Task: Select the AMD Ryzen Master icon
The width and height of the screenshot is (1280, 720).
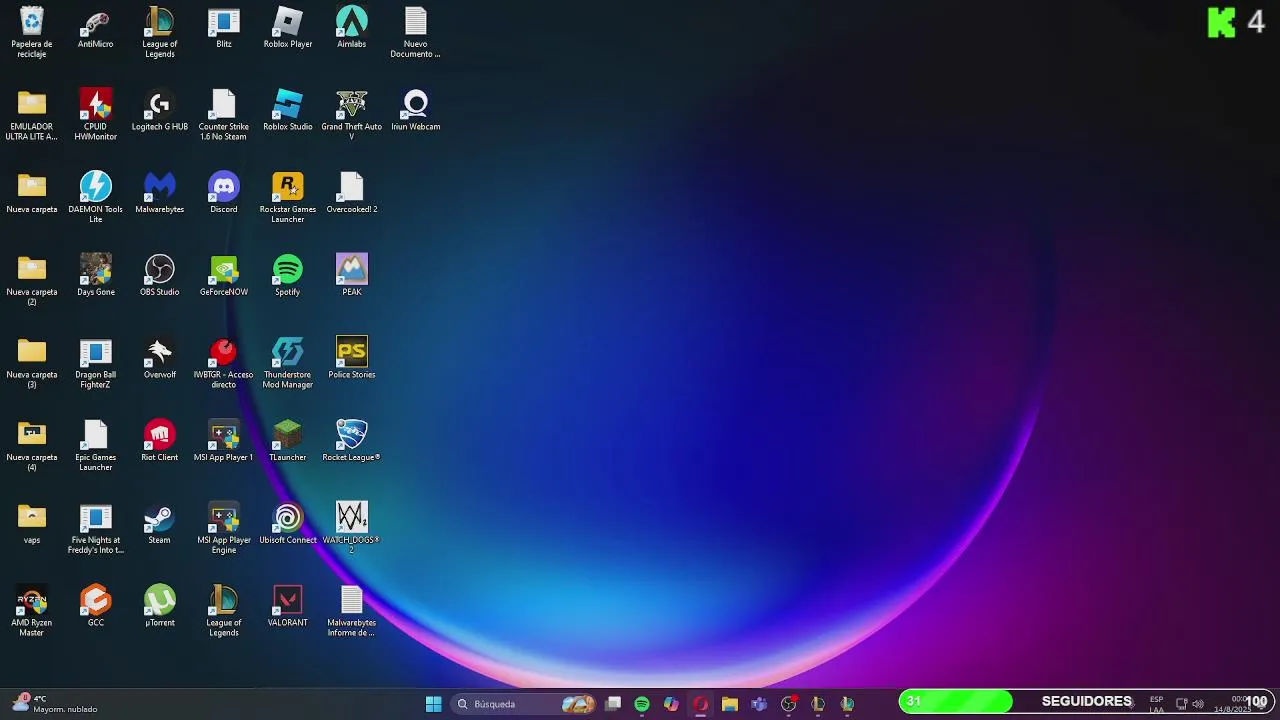Action: coord(32,611)
